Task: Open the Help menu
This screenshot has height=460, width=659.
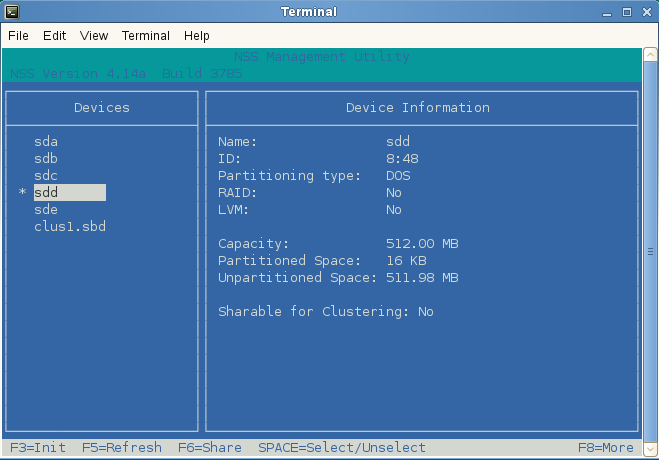Action: tap(196, 36)
